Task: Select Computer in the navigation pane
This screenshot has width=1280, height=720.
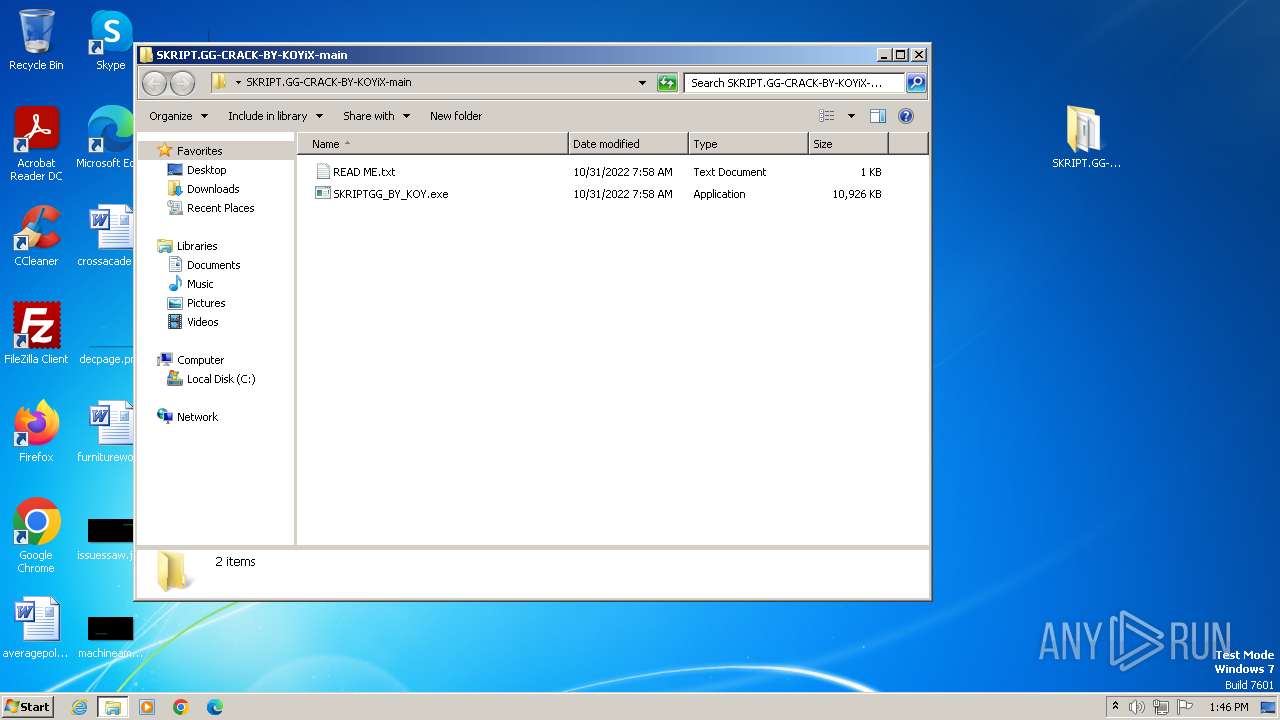Action: point(200,360)
